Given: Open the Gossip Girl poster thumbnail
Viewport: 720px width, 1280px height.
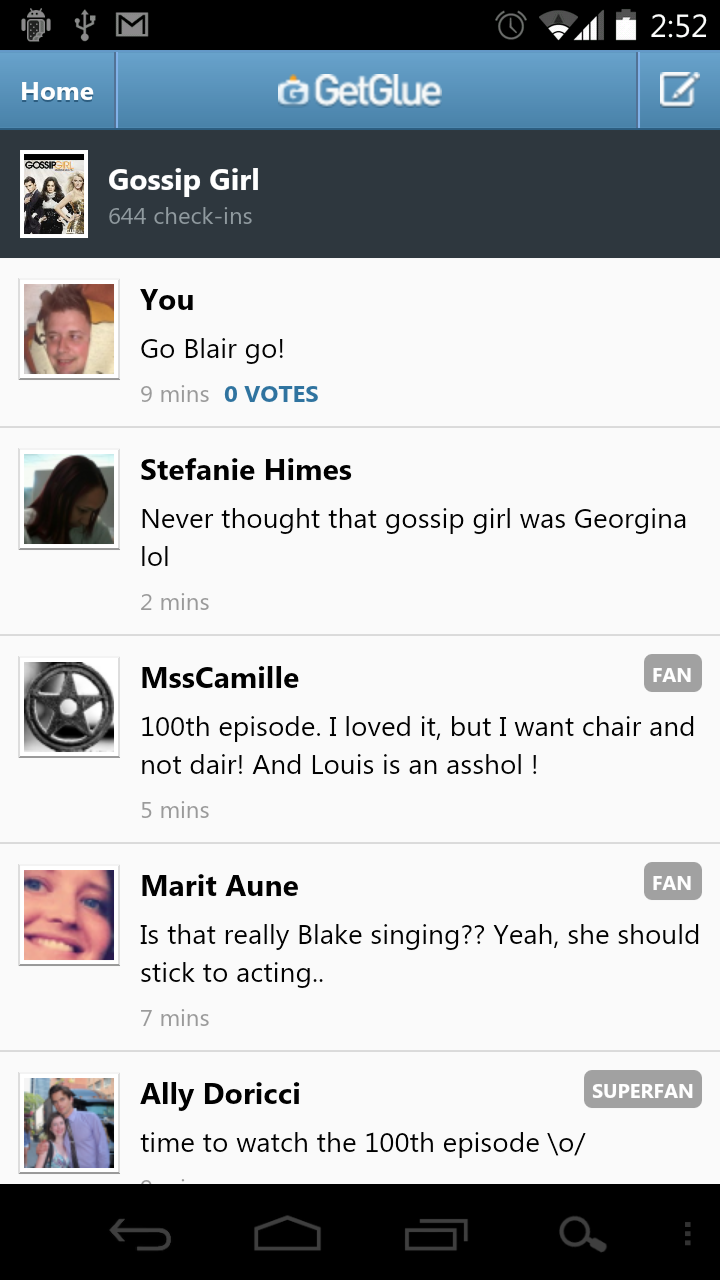Looking at the screenshot, I should tap(54, 194).
